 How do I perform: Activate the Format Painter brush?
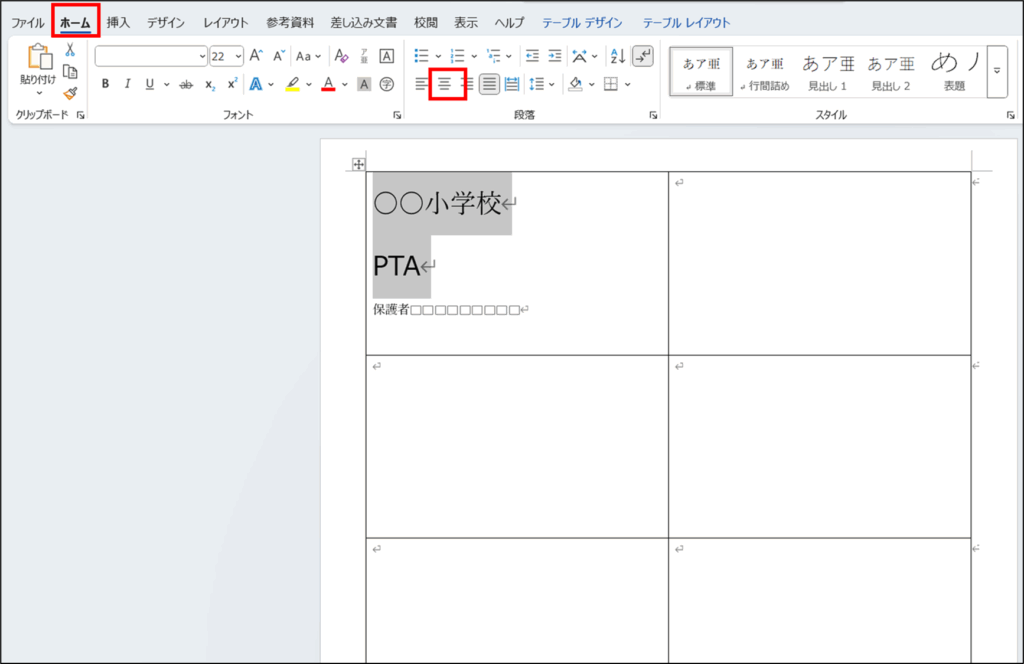(70, 93)
